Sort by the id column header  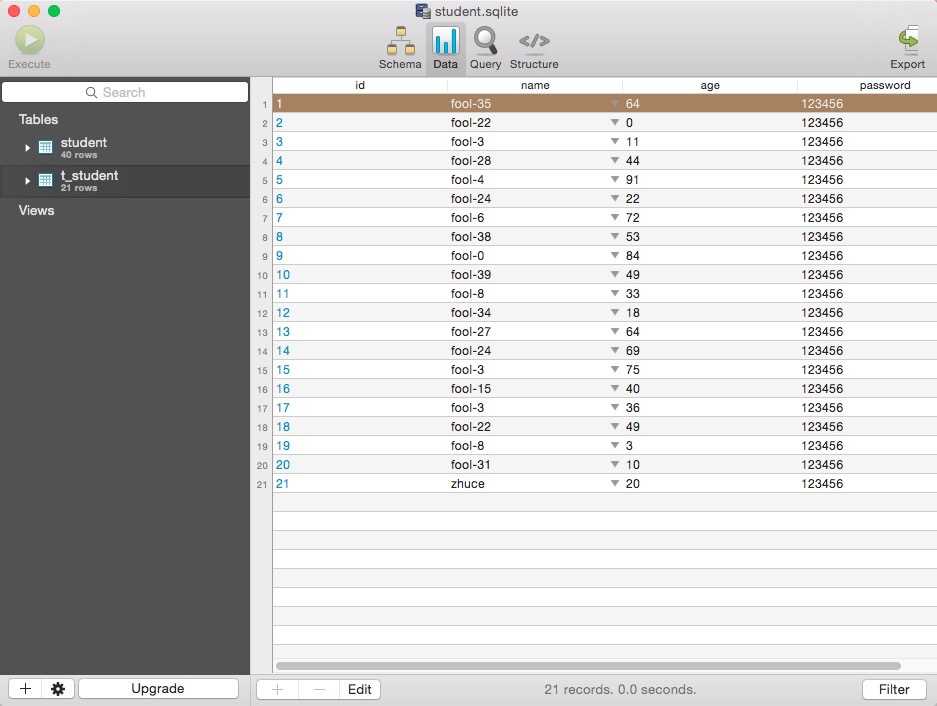(360, 85)
